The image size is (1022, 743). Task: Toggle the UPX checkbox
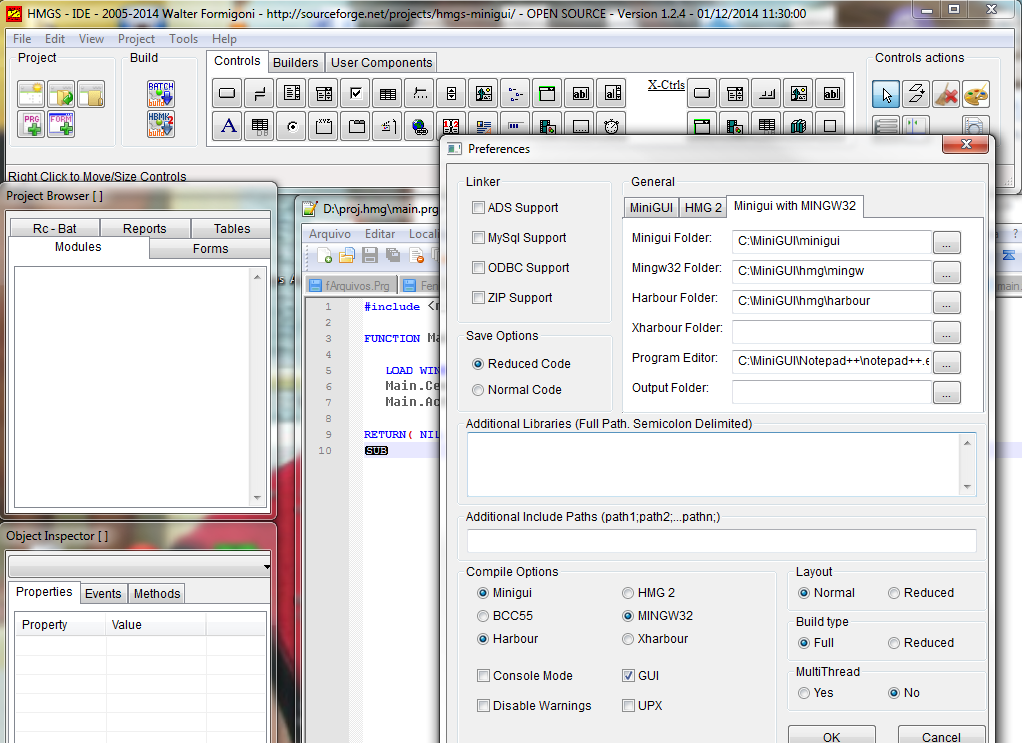[x=628, y=706]
